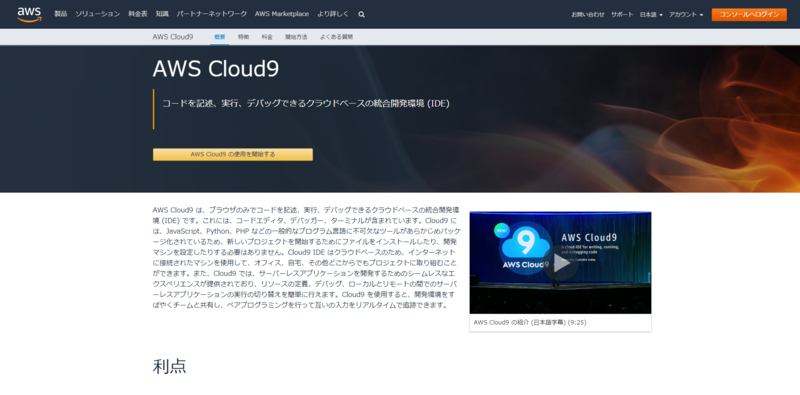Select the よくある質問 tab

point(336,37)
